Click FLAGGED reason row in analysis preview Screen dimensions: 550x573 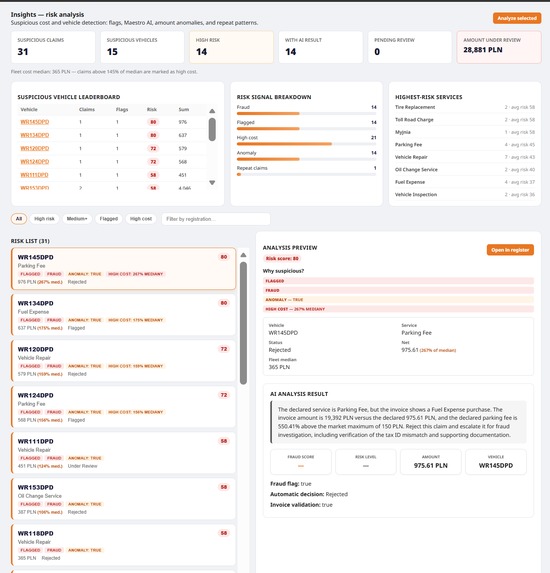tap(398, 281)
